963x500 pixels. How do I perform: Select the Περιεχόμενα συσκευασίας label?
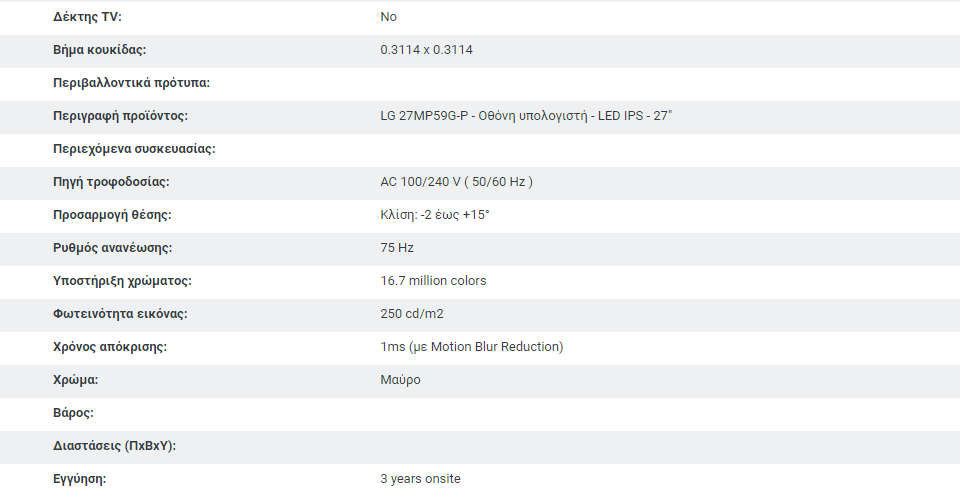[134, 149]
